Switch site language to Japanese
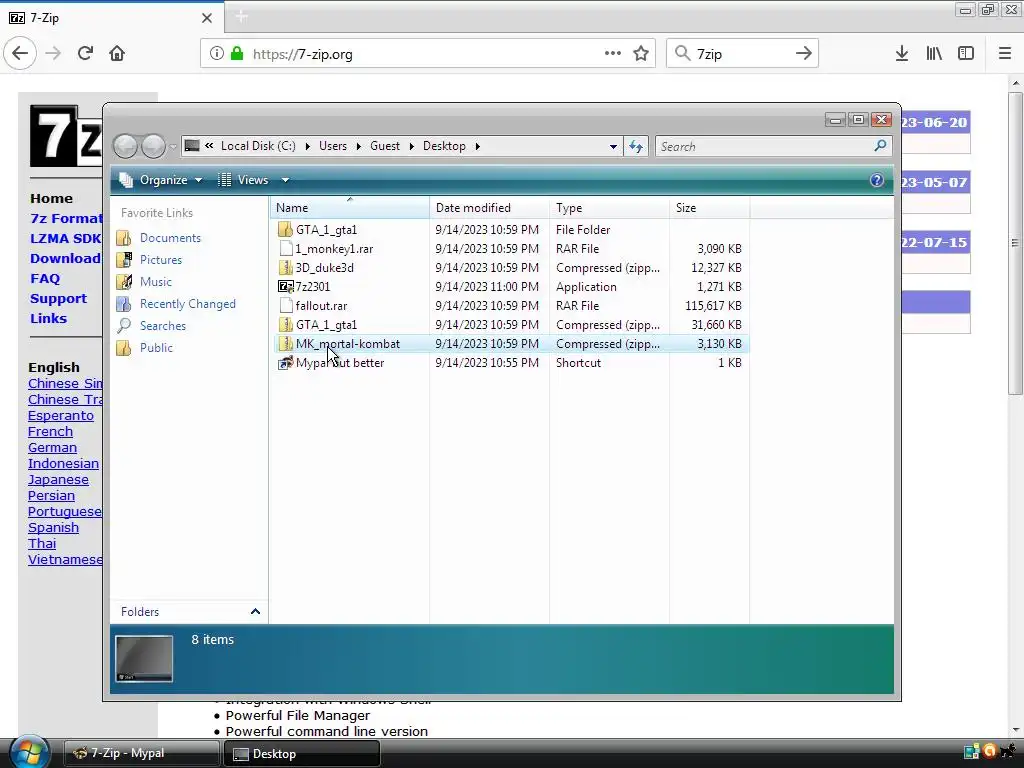The image size is (1024, 768). [x=58, y=479]
